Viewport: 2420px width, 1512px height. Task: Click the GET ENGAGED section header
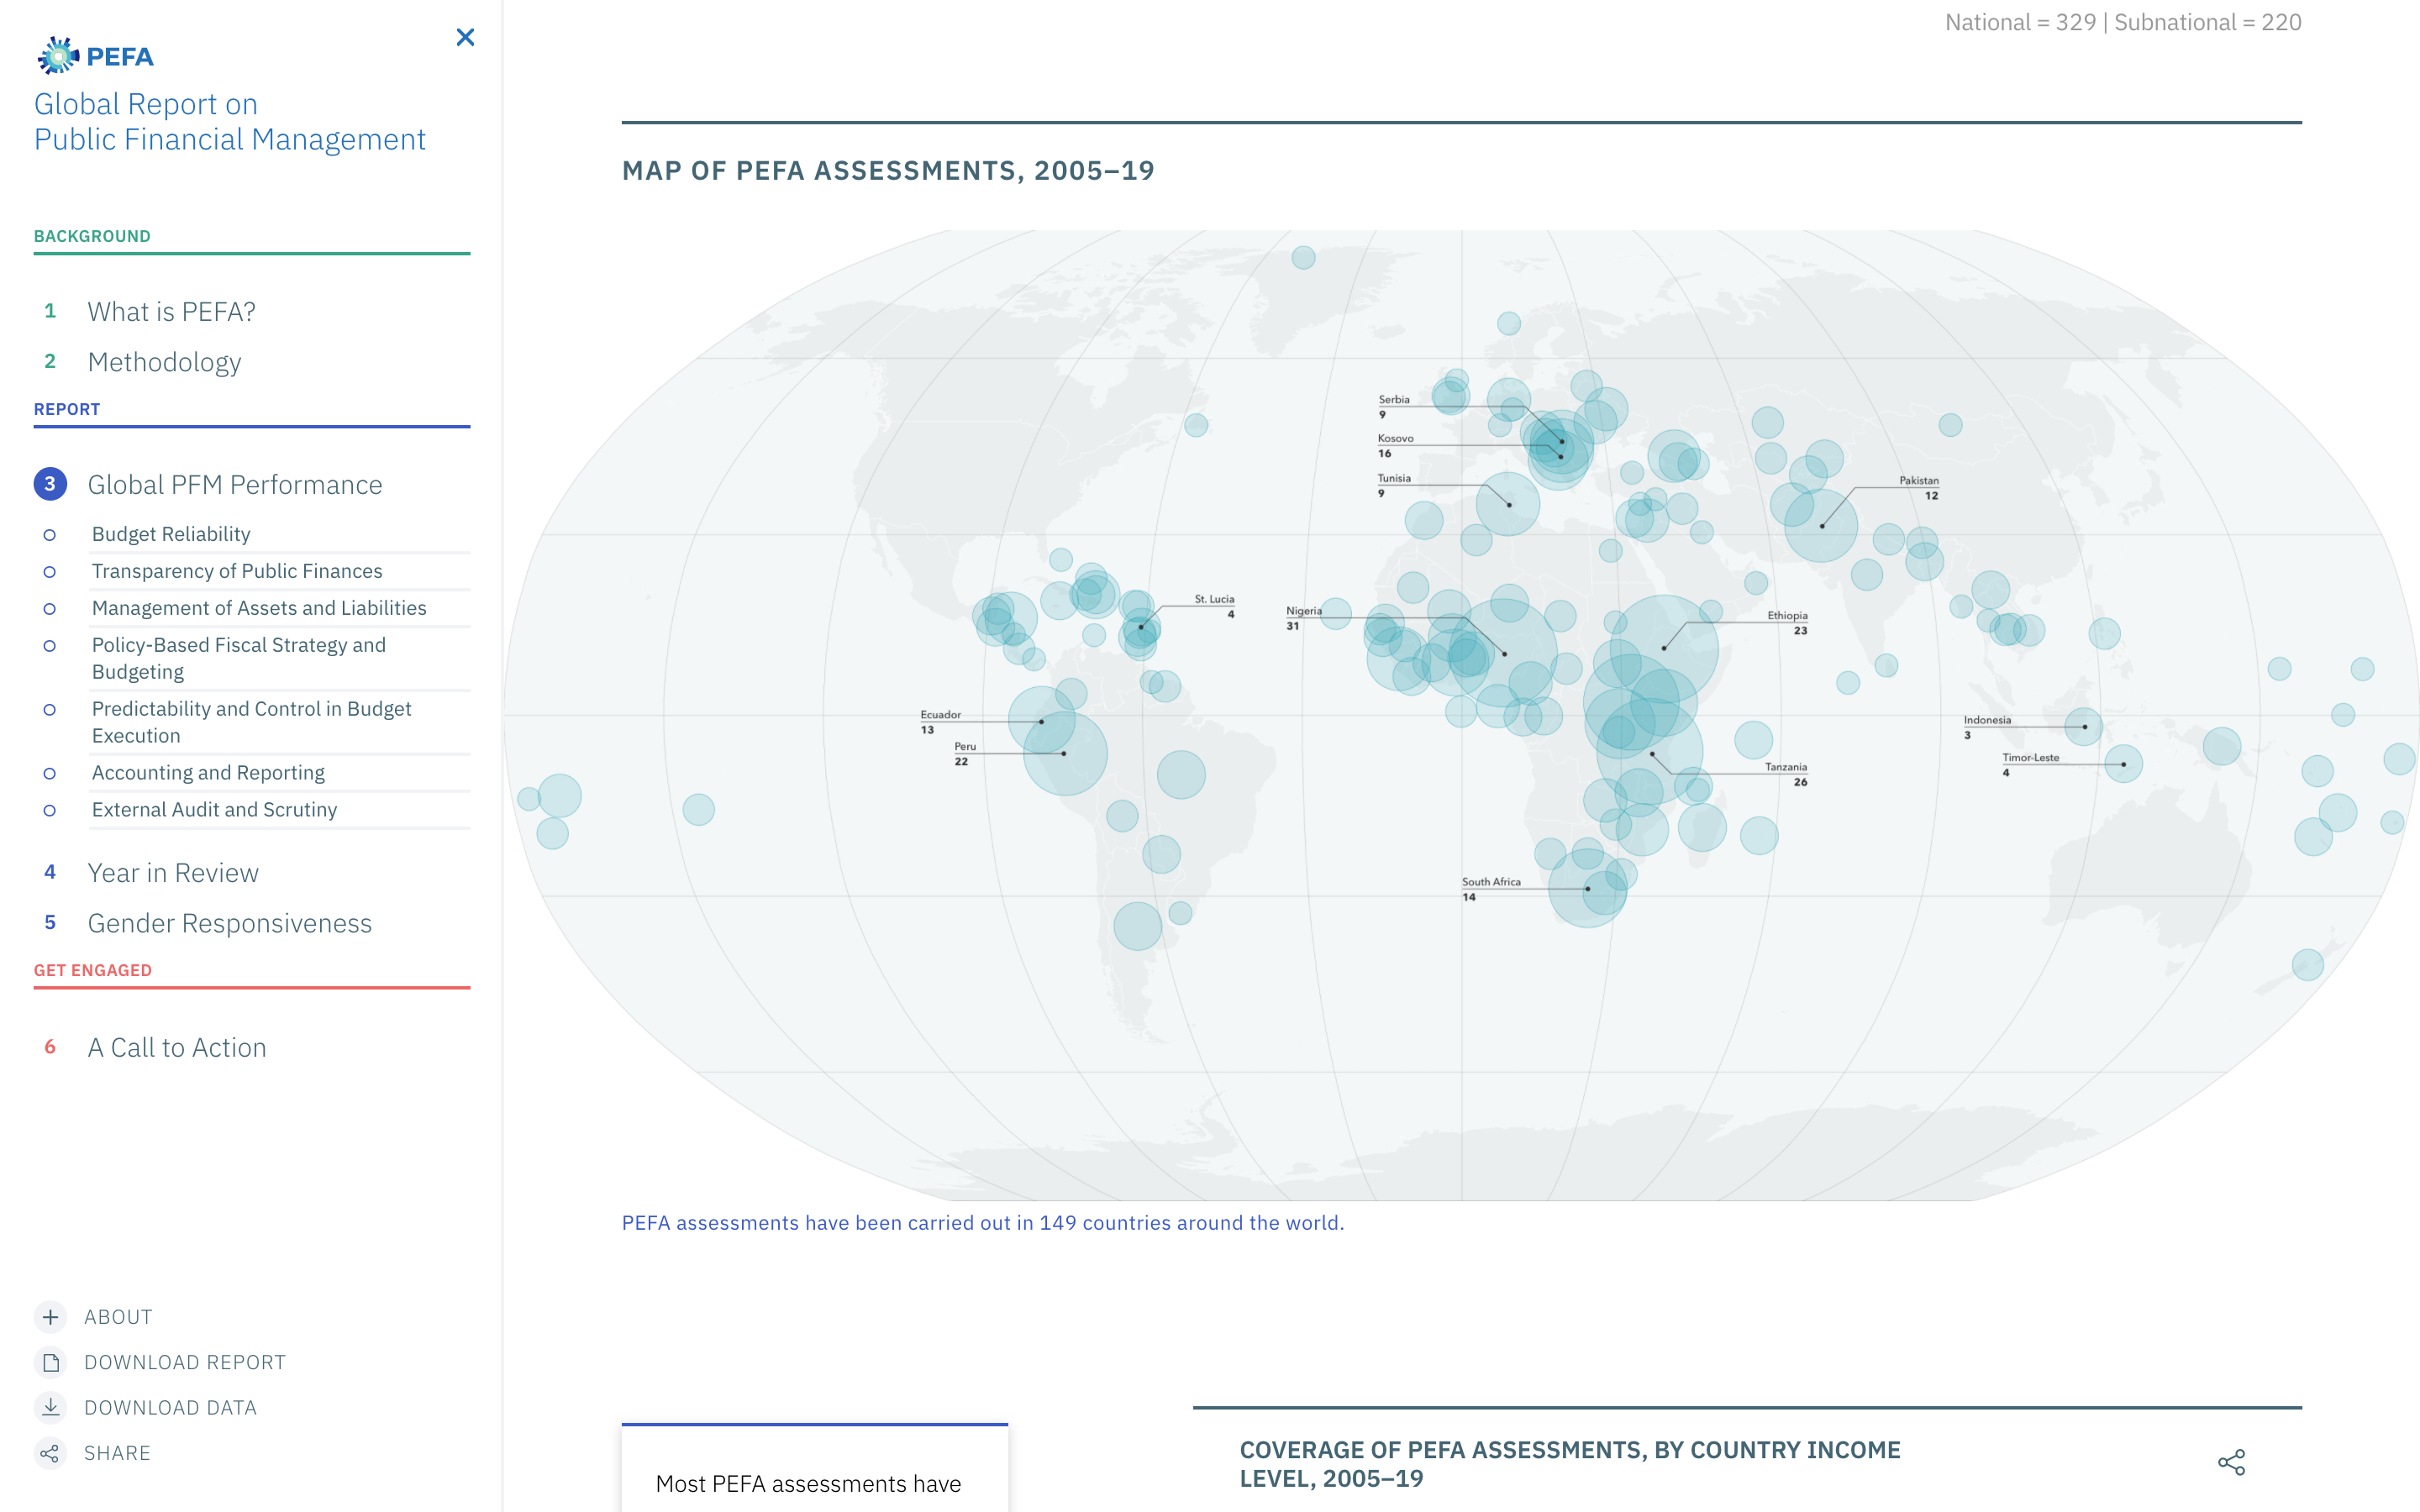pyautogui.click(x=93, y=970)
